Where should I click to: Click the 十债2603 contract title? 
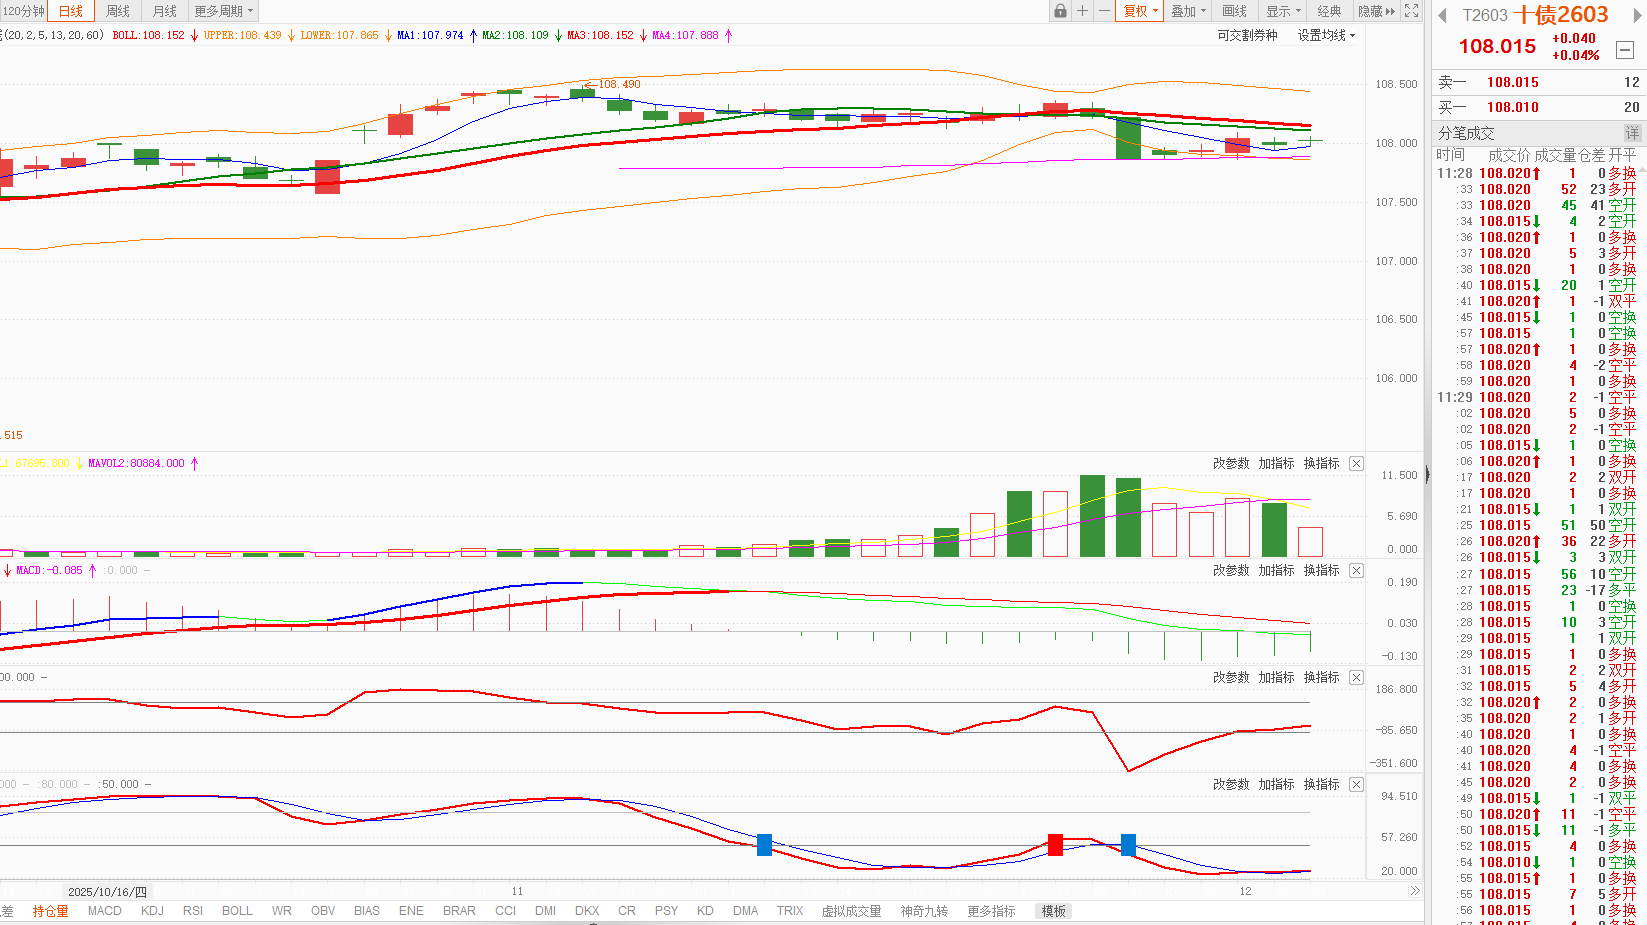tap(1560, 15)
